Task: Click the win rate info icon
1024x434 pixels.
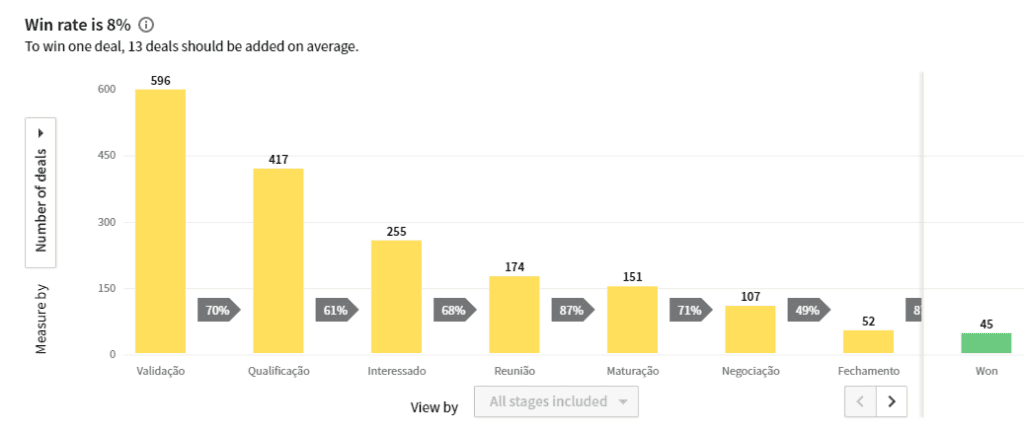Action: [x=146, y=25]
